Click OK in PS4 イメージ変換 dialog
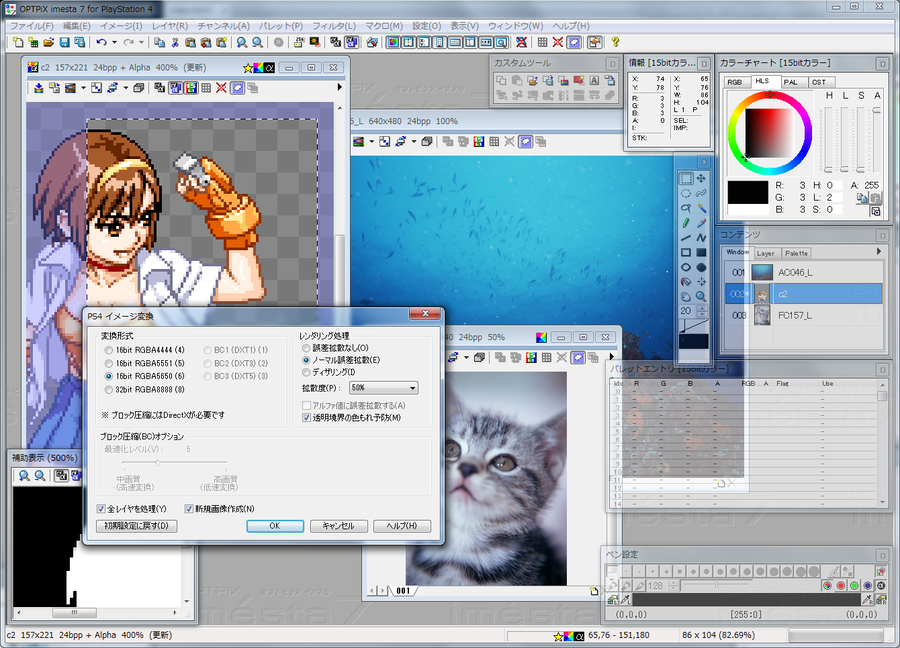This screenshot has height=648, width=900. 275,526
